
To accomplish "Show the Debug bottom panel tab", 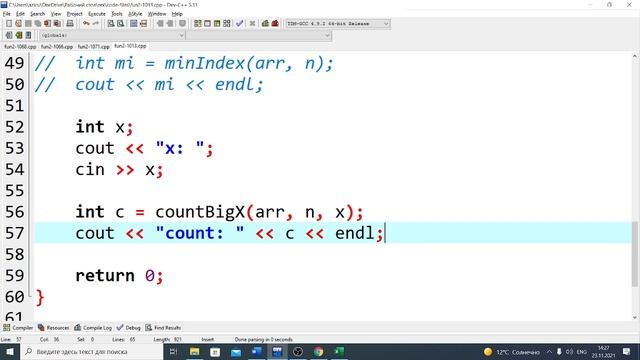I will tap(128, 328).
